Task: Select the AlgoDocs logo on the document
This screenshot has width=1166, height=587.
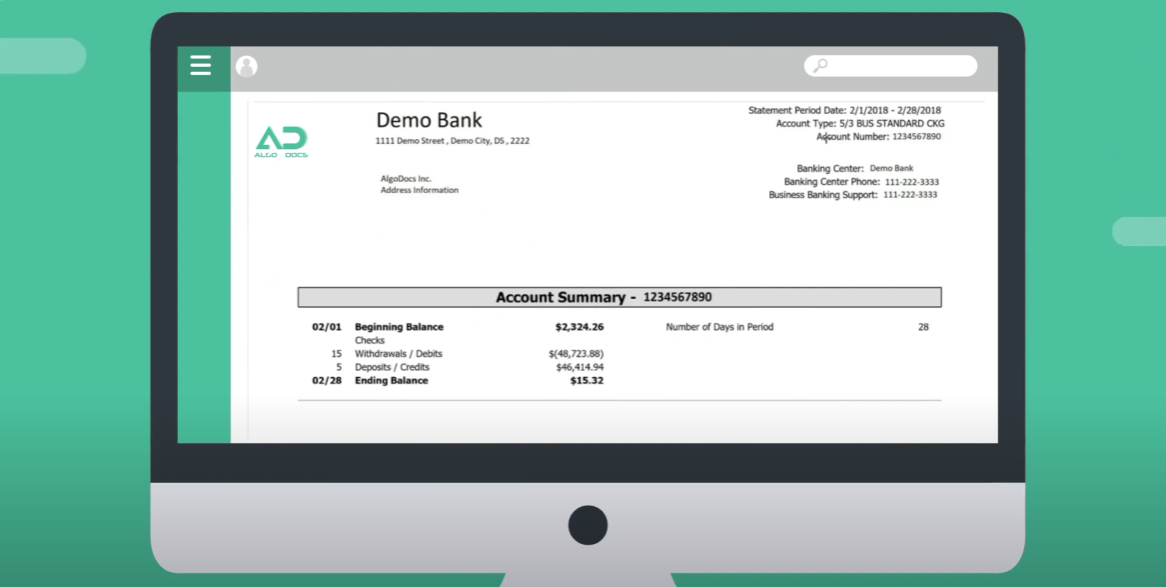Action: (x=281, y=140)
